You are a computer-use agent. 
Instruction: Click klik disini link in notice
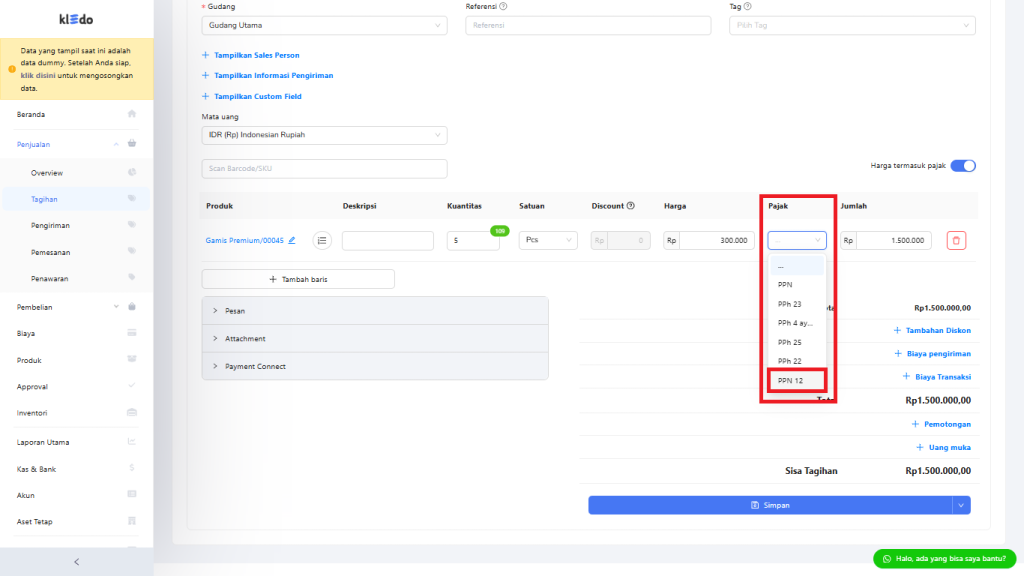[38, 76]
